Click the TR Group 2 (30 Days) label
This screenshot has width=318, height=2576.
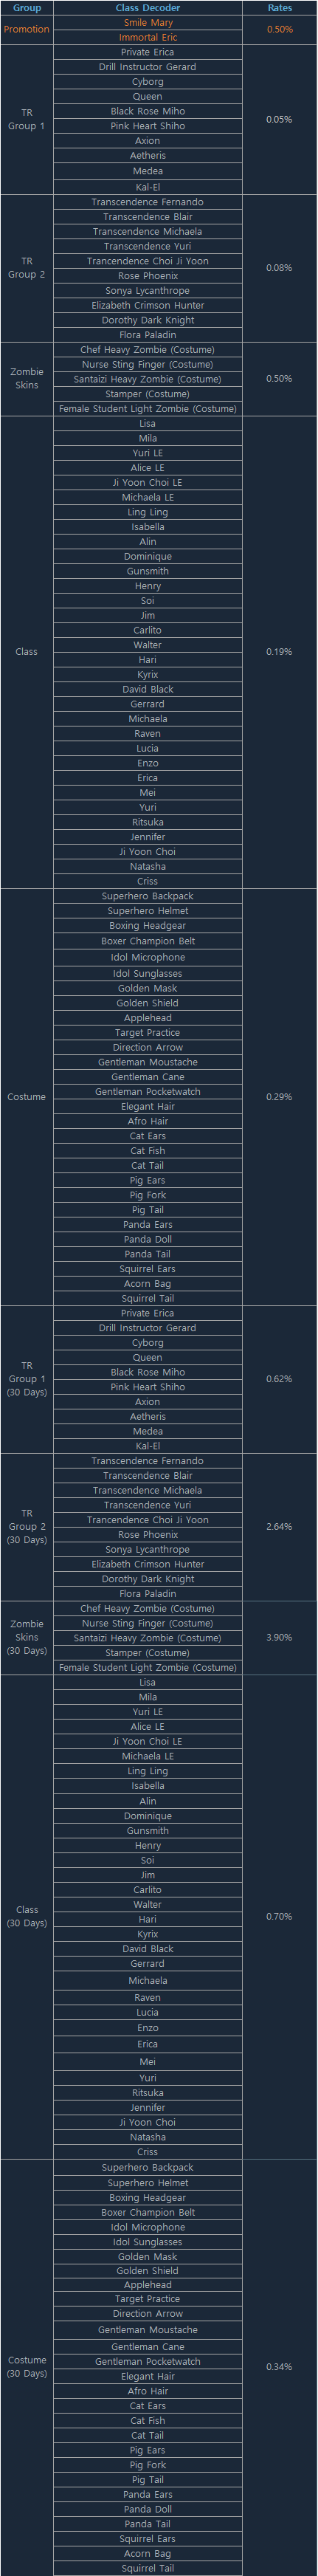pyautogui.click(x=27, y=1527)
